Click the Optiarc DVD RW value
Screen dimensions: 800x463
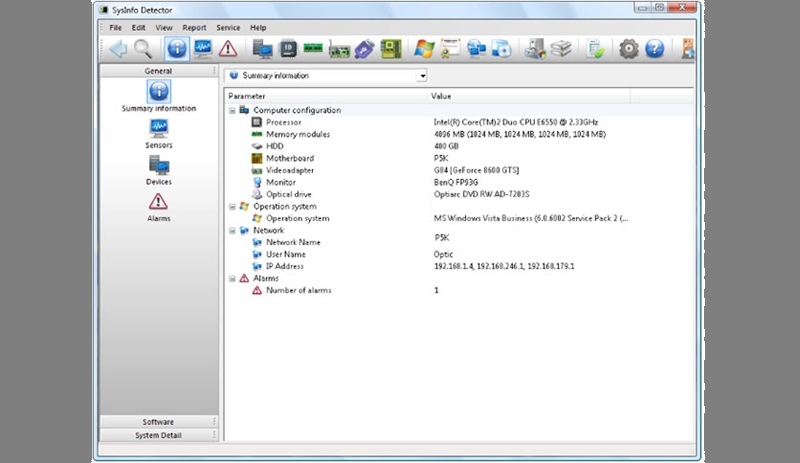click(482, 194)
